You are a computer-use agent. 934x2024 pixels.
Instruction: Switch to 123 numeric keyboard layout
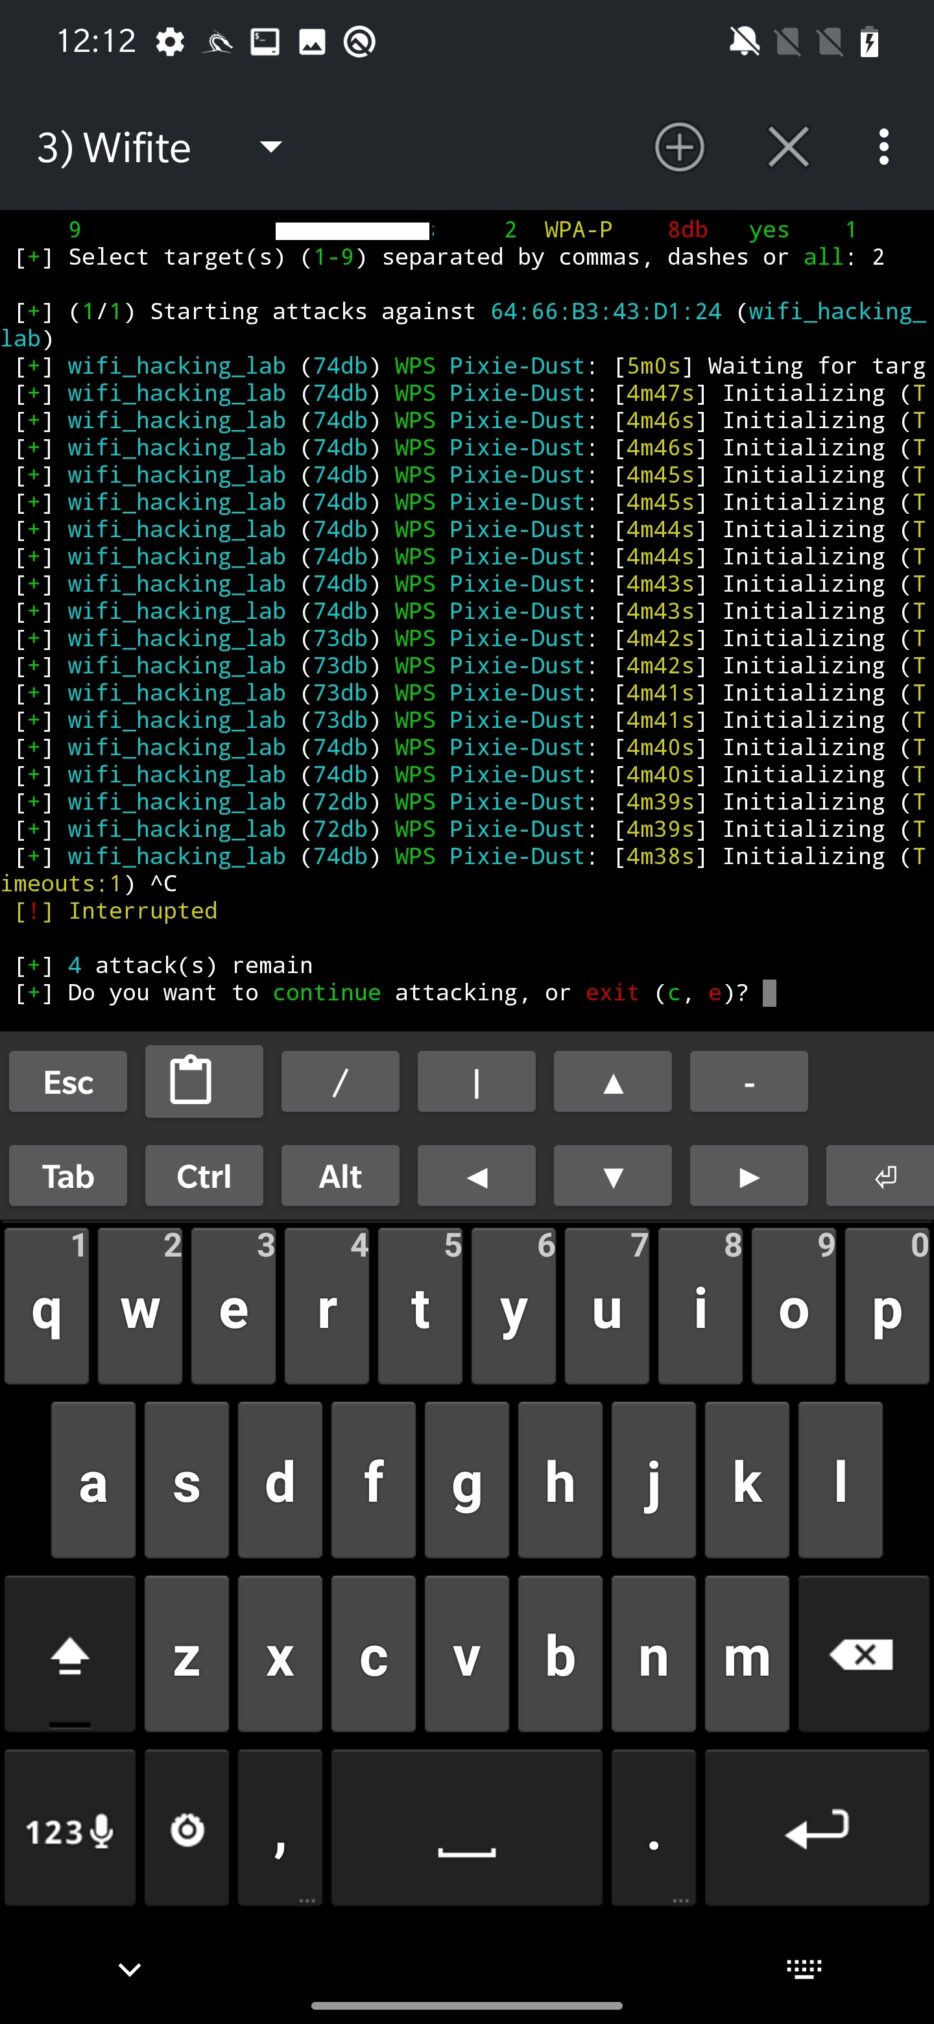(70, 1828)
